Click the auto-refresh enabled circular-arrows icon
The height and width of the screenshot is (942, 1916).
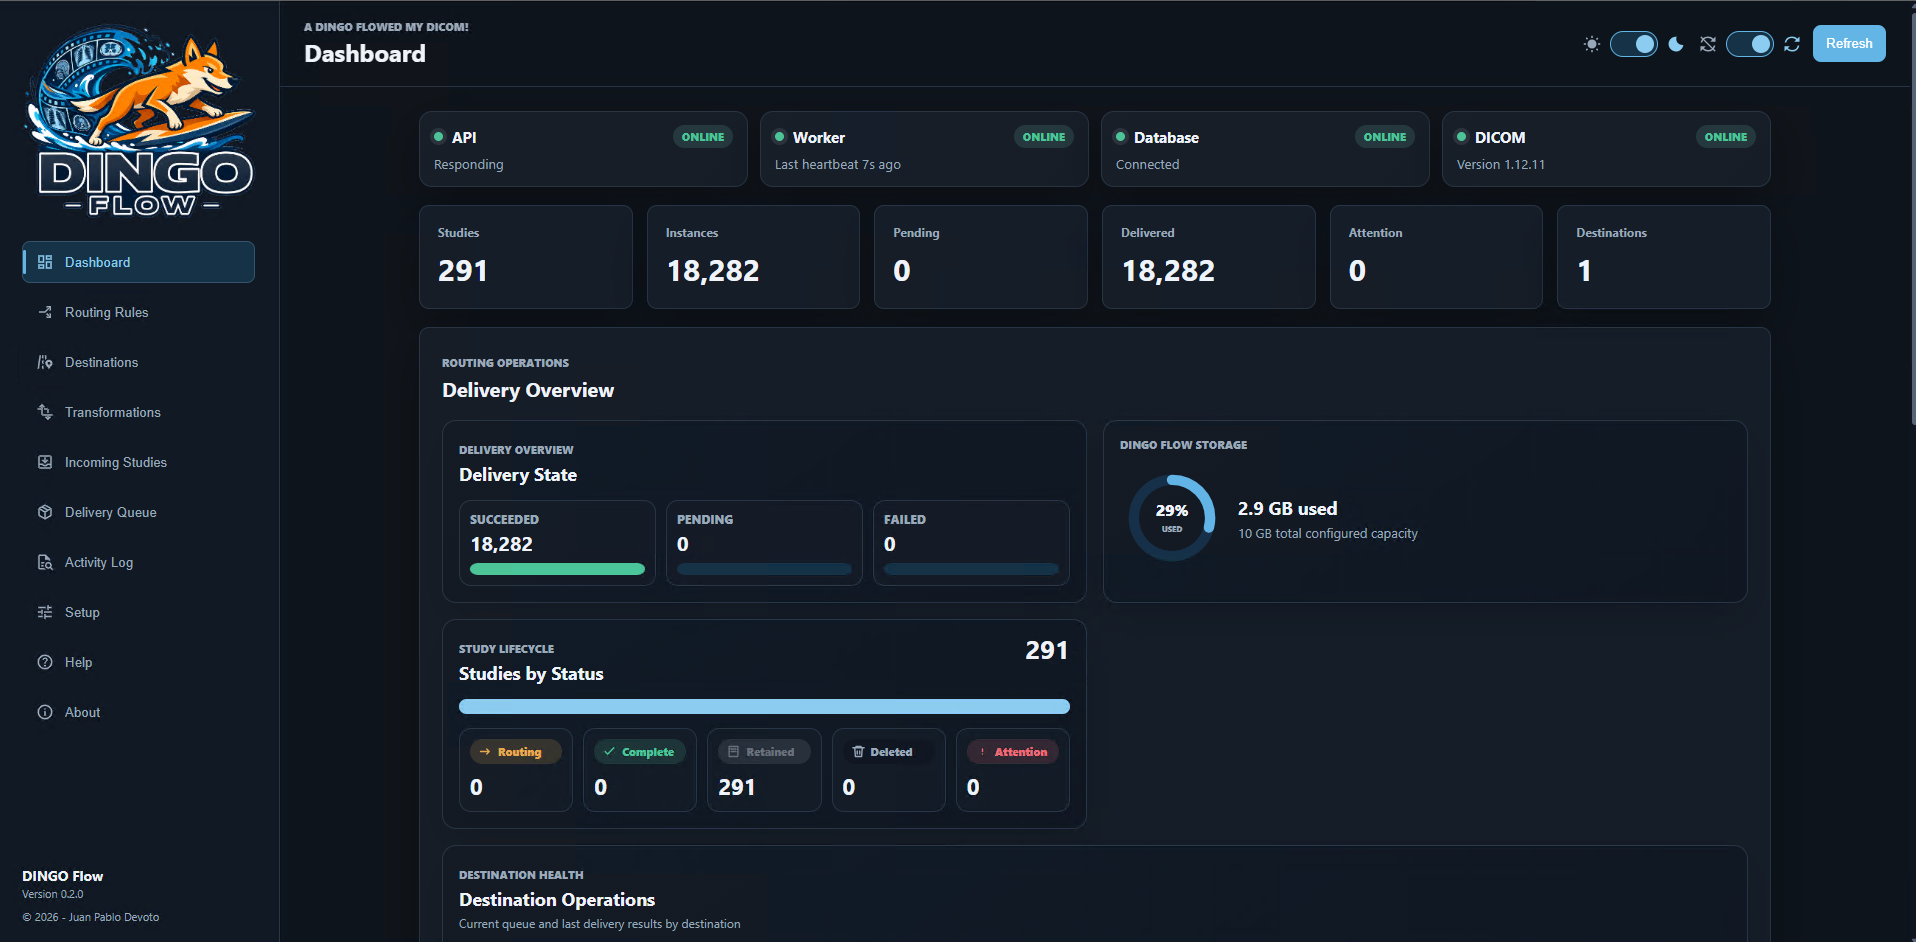pos(1792,44)
